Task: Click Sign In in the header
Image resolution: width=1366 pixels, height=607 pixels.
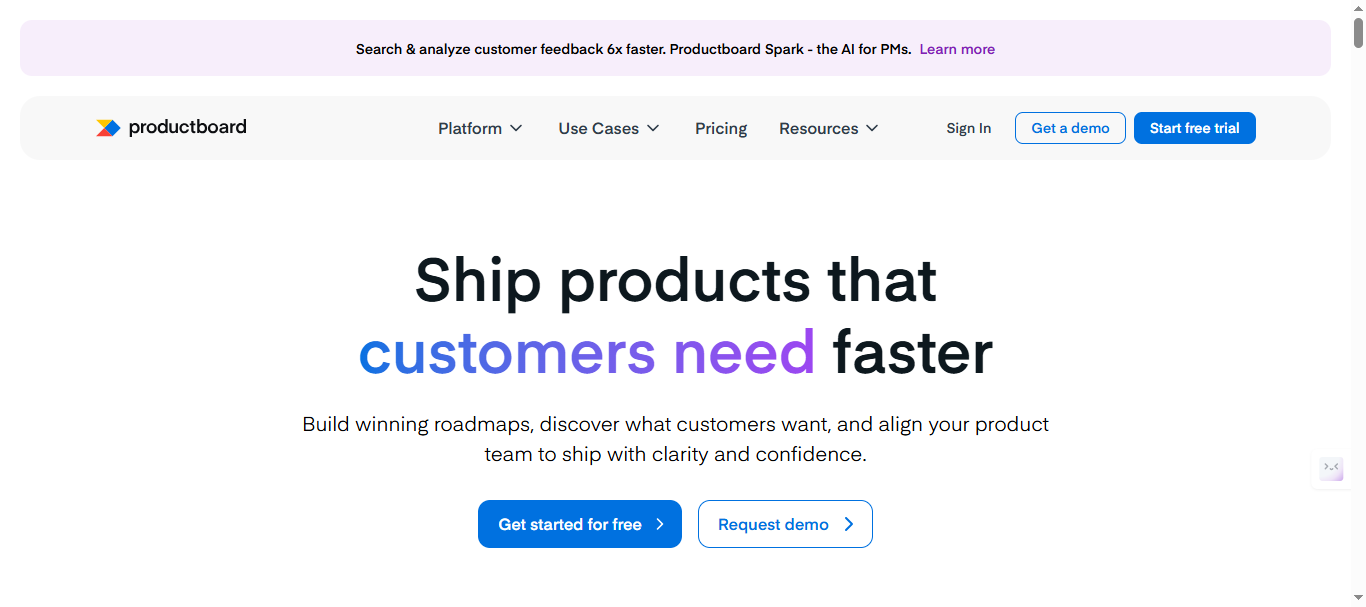Action: pos(967,128)
